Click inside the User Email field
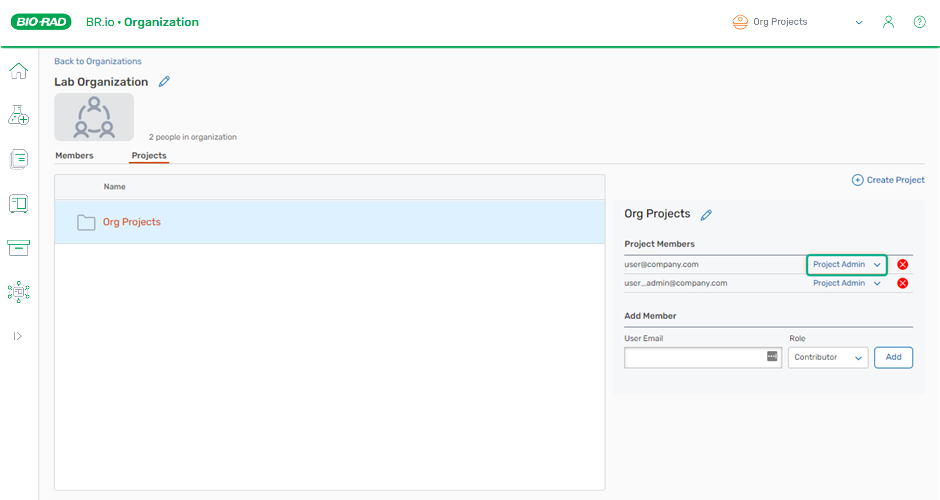This screenshot has height=500, width=940. tap(694, 358)
